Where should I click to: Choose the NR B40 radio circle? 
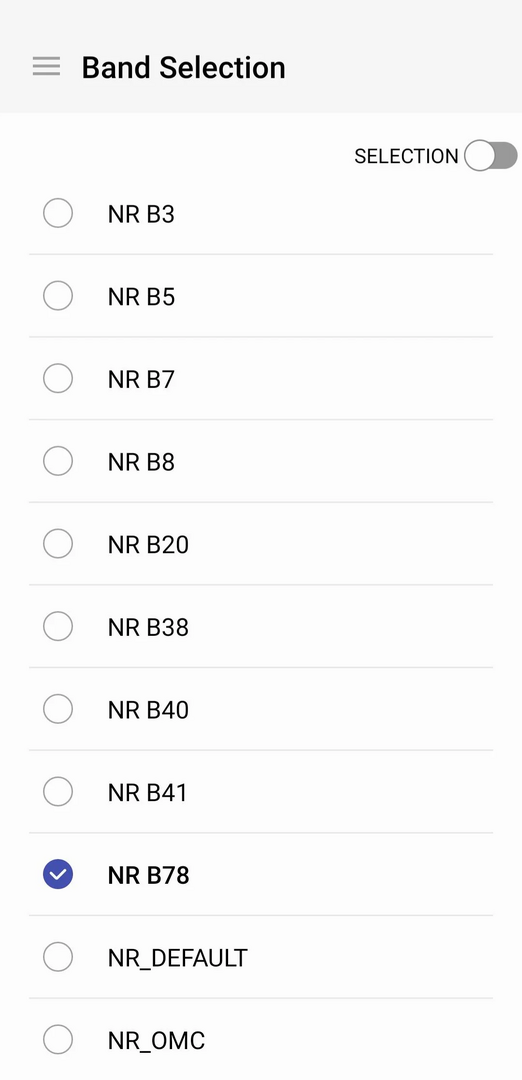pyautogui.click(x=58, y=709)
